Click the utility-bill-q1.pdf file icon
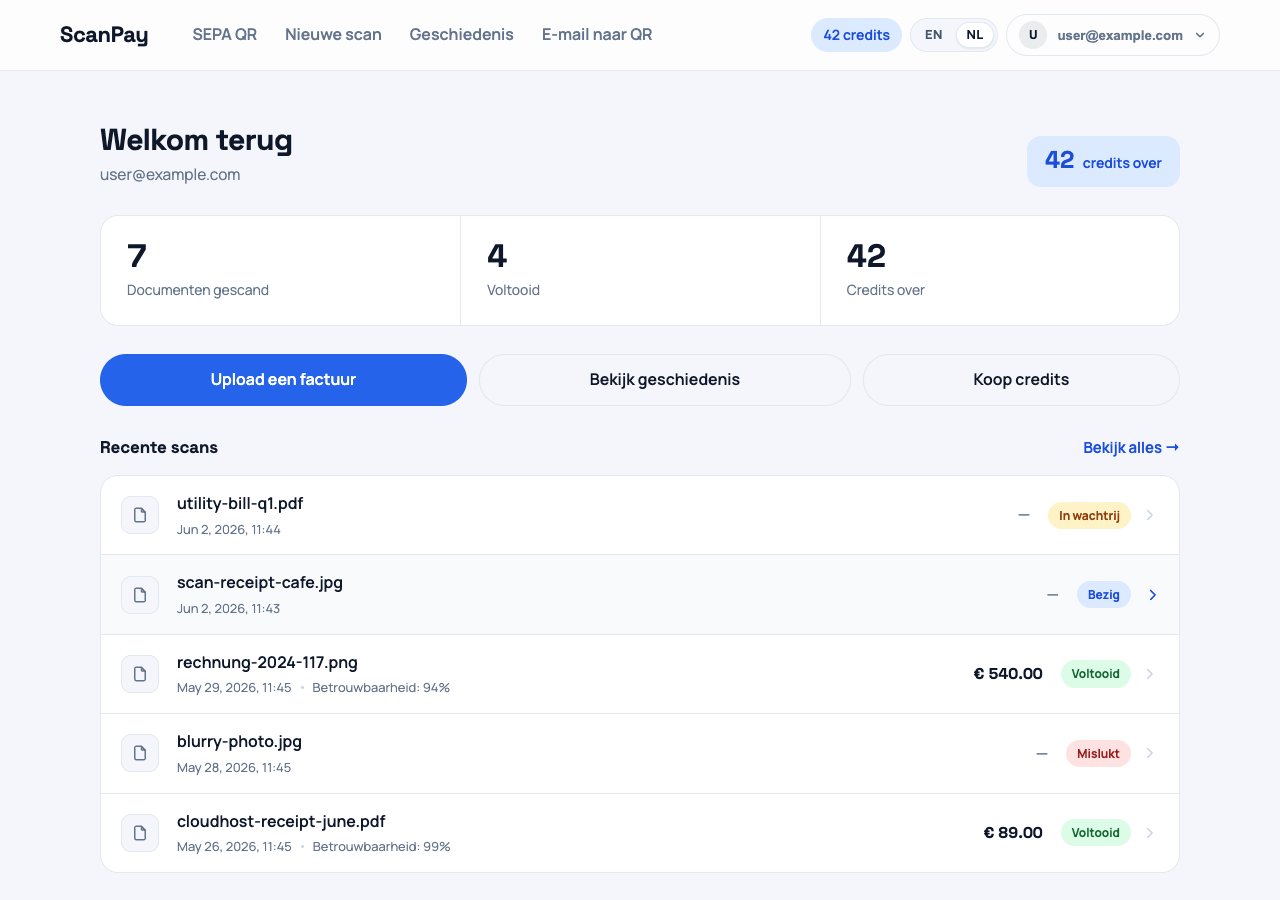Viewport: 1280px width, 900px height. coord(140,515)
